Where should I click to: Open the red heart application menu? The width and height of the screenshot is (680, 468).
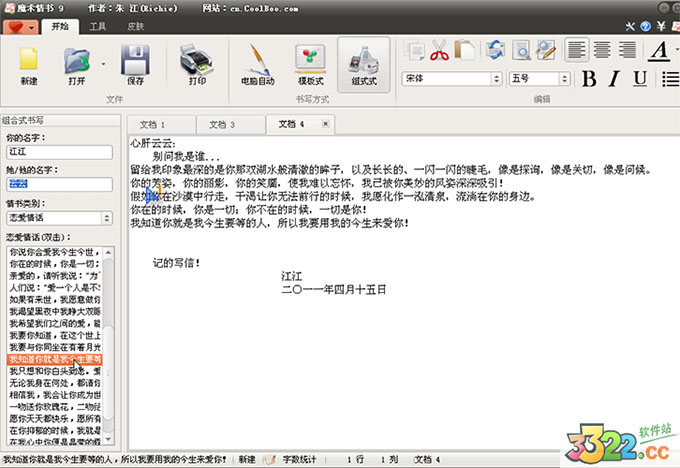coord(20,27)
